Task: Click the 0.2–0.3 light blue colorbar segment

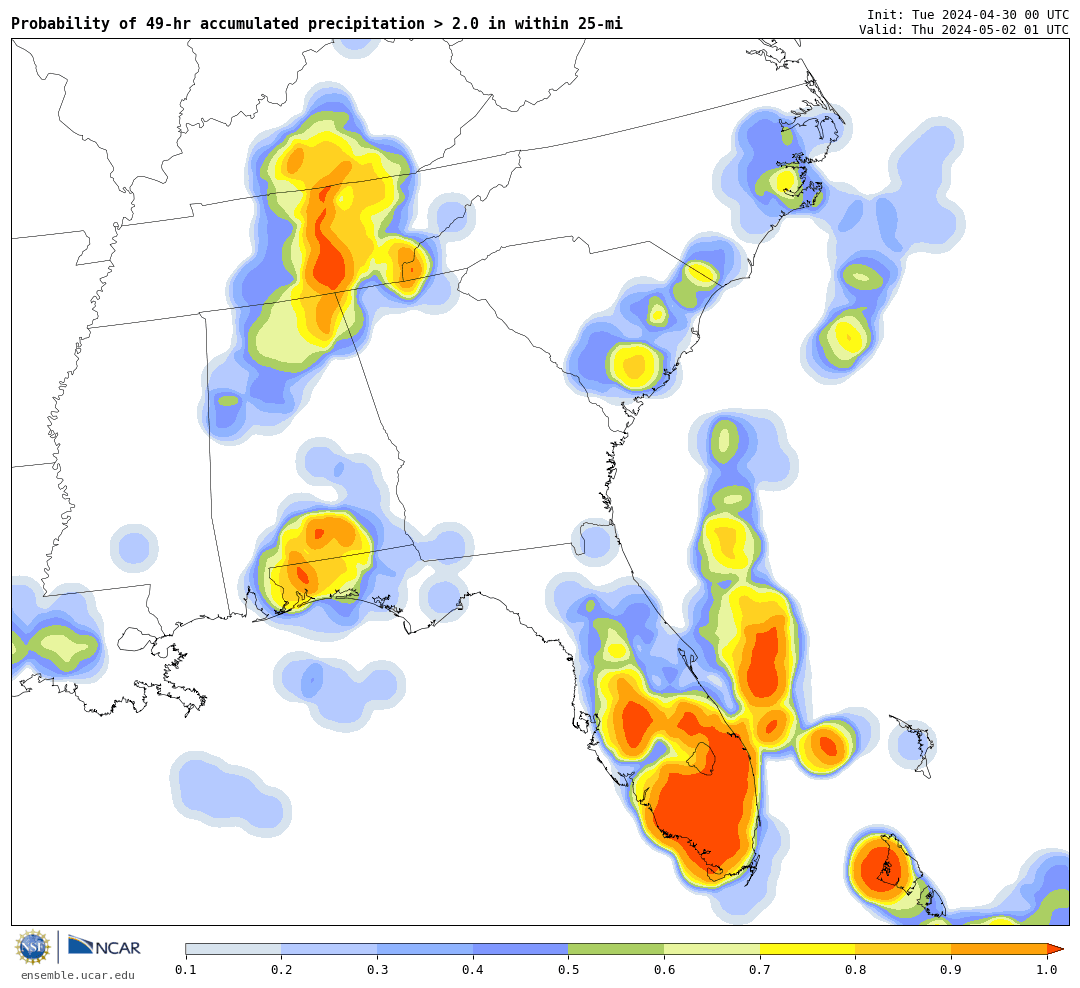Action: click(329, 949)
